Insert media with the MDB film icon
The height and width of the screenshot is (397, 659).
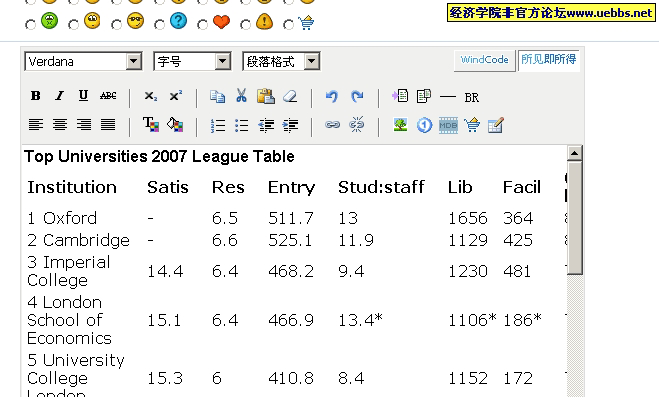[448, 125]
